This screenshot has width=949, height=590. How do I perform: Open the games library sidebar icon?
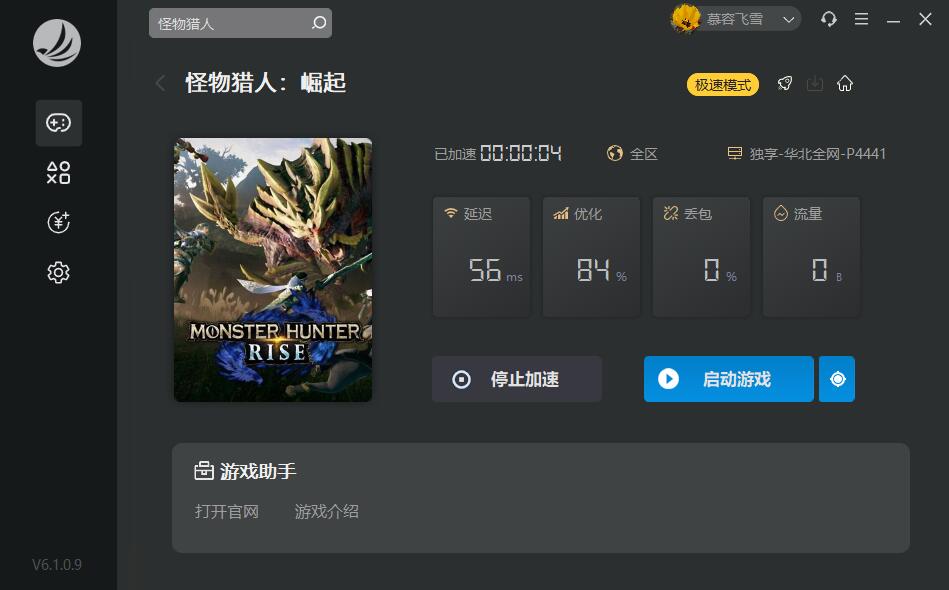point(59,123)
